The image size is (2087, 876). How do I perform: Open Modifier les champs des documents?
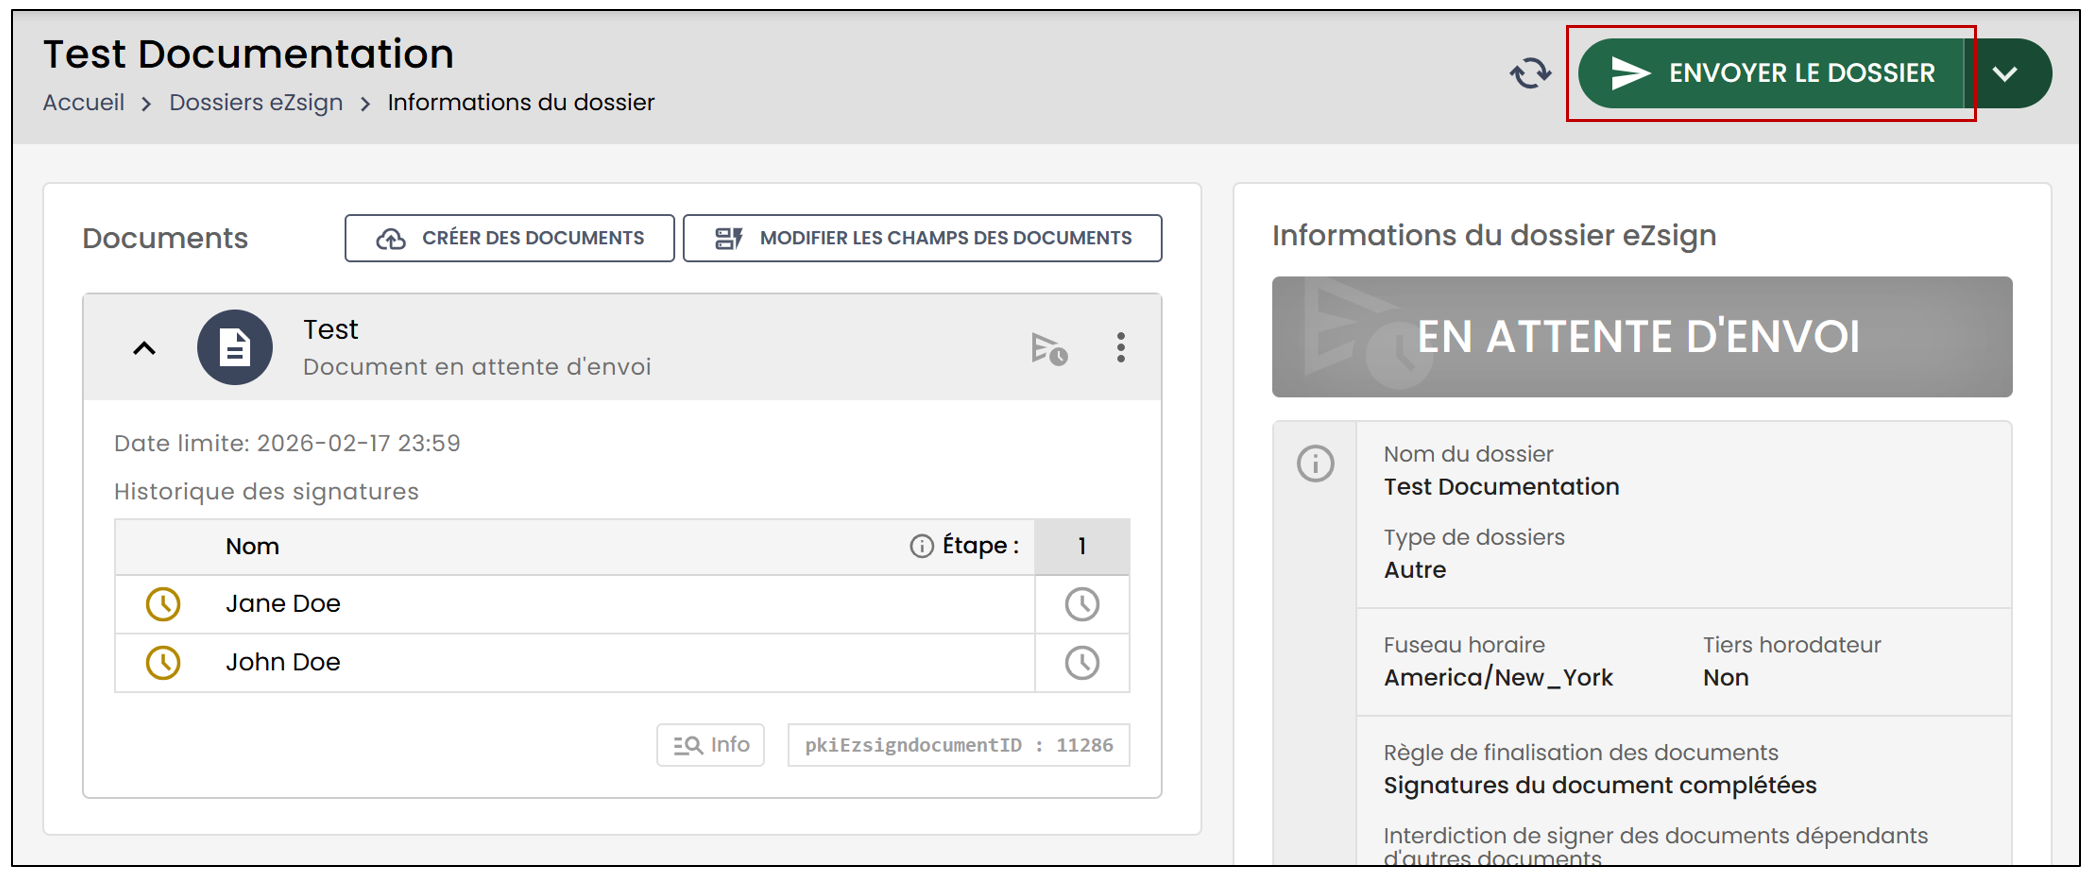[x=922, y=238]
